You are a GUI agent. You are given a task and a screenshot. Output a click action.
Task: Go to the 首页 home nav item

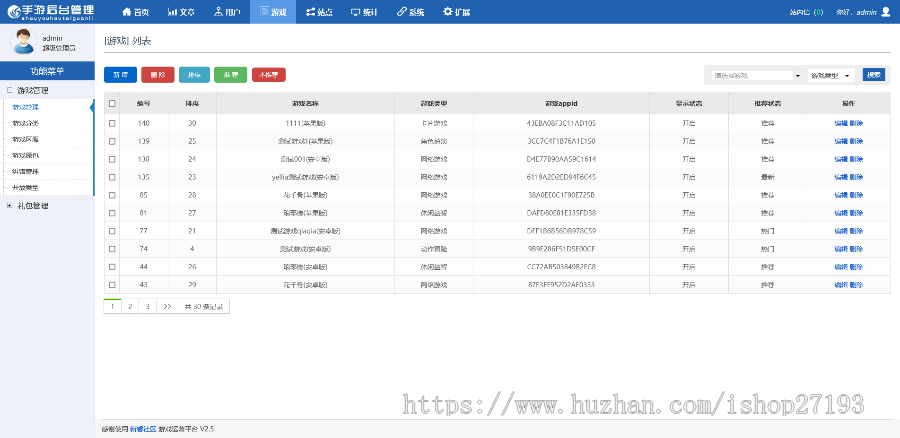pyautogui.click(x=135, y=12)
